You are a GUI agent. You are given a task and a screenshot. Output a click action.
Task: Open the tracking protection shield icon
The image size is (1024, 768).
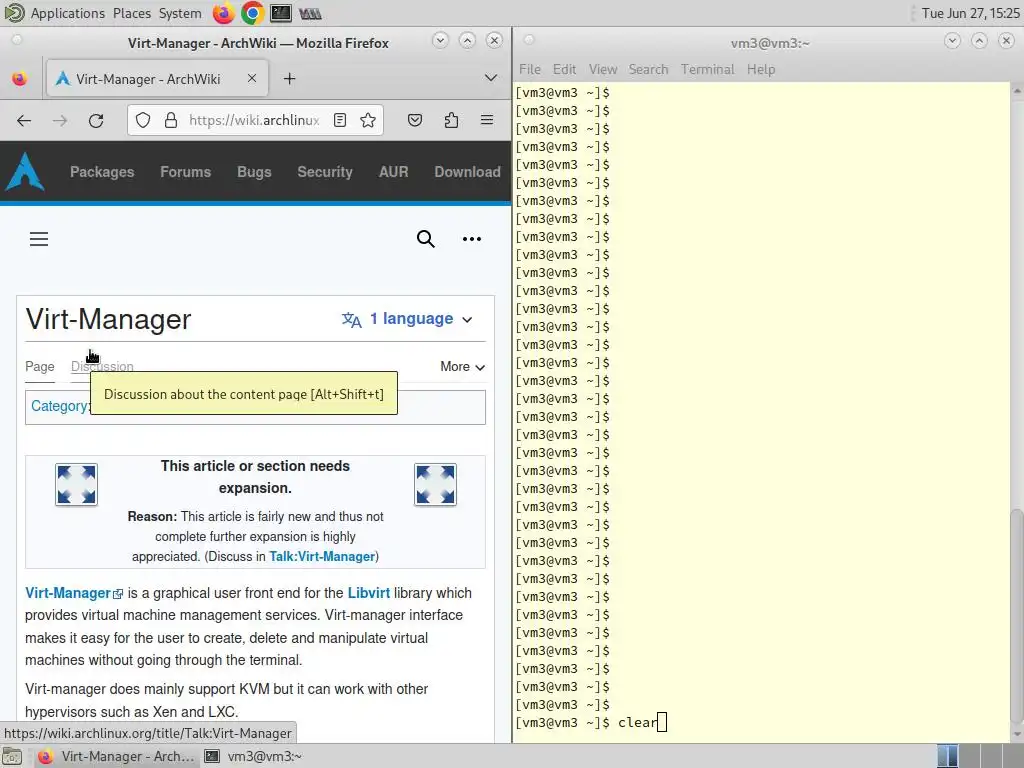point(143,120)
